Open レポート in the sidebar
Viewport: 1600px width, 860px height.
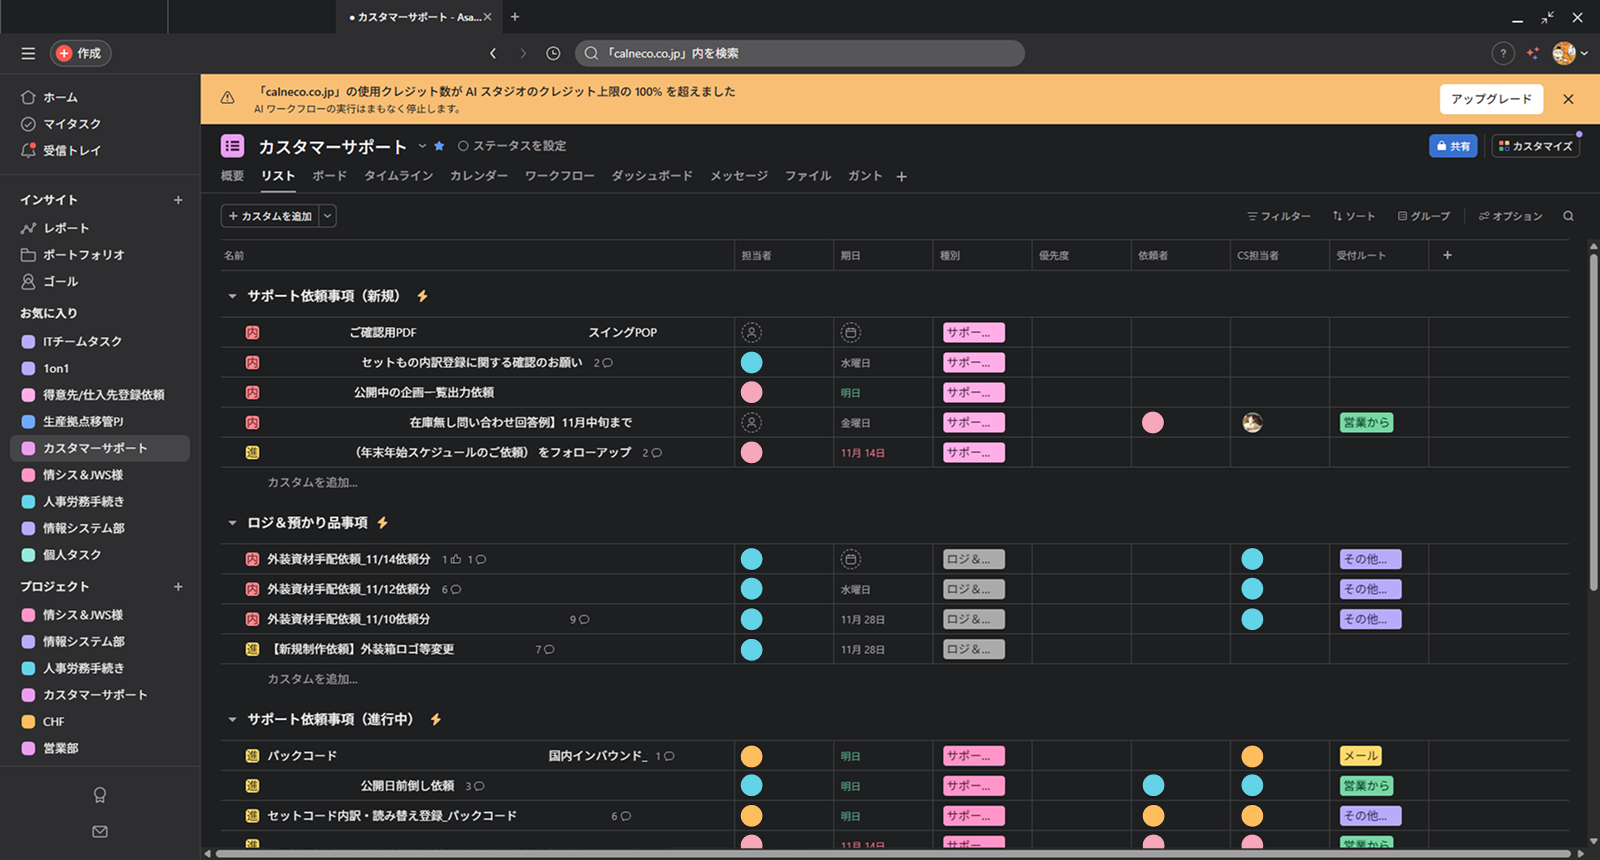pos(66,228)
